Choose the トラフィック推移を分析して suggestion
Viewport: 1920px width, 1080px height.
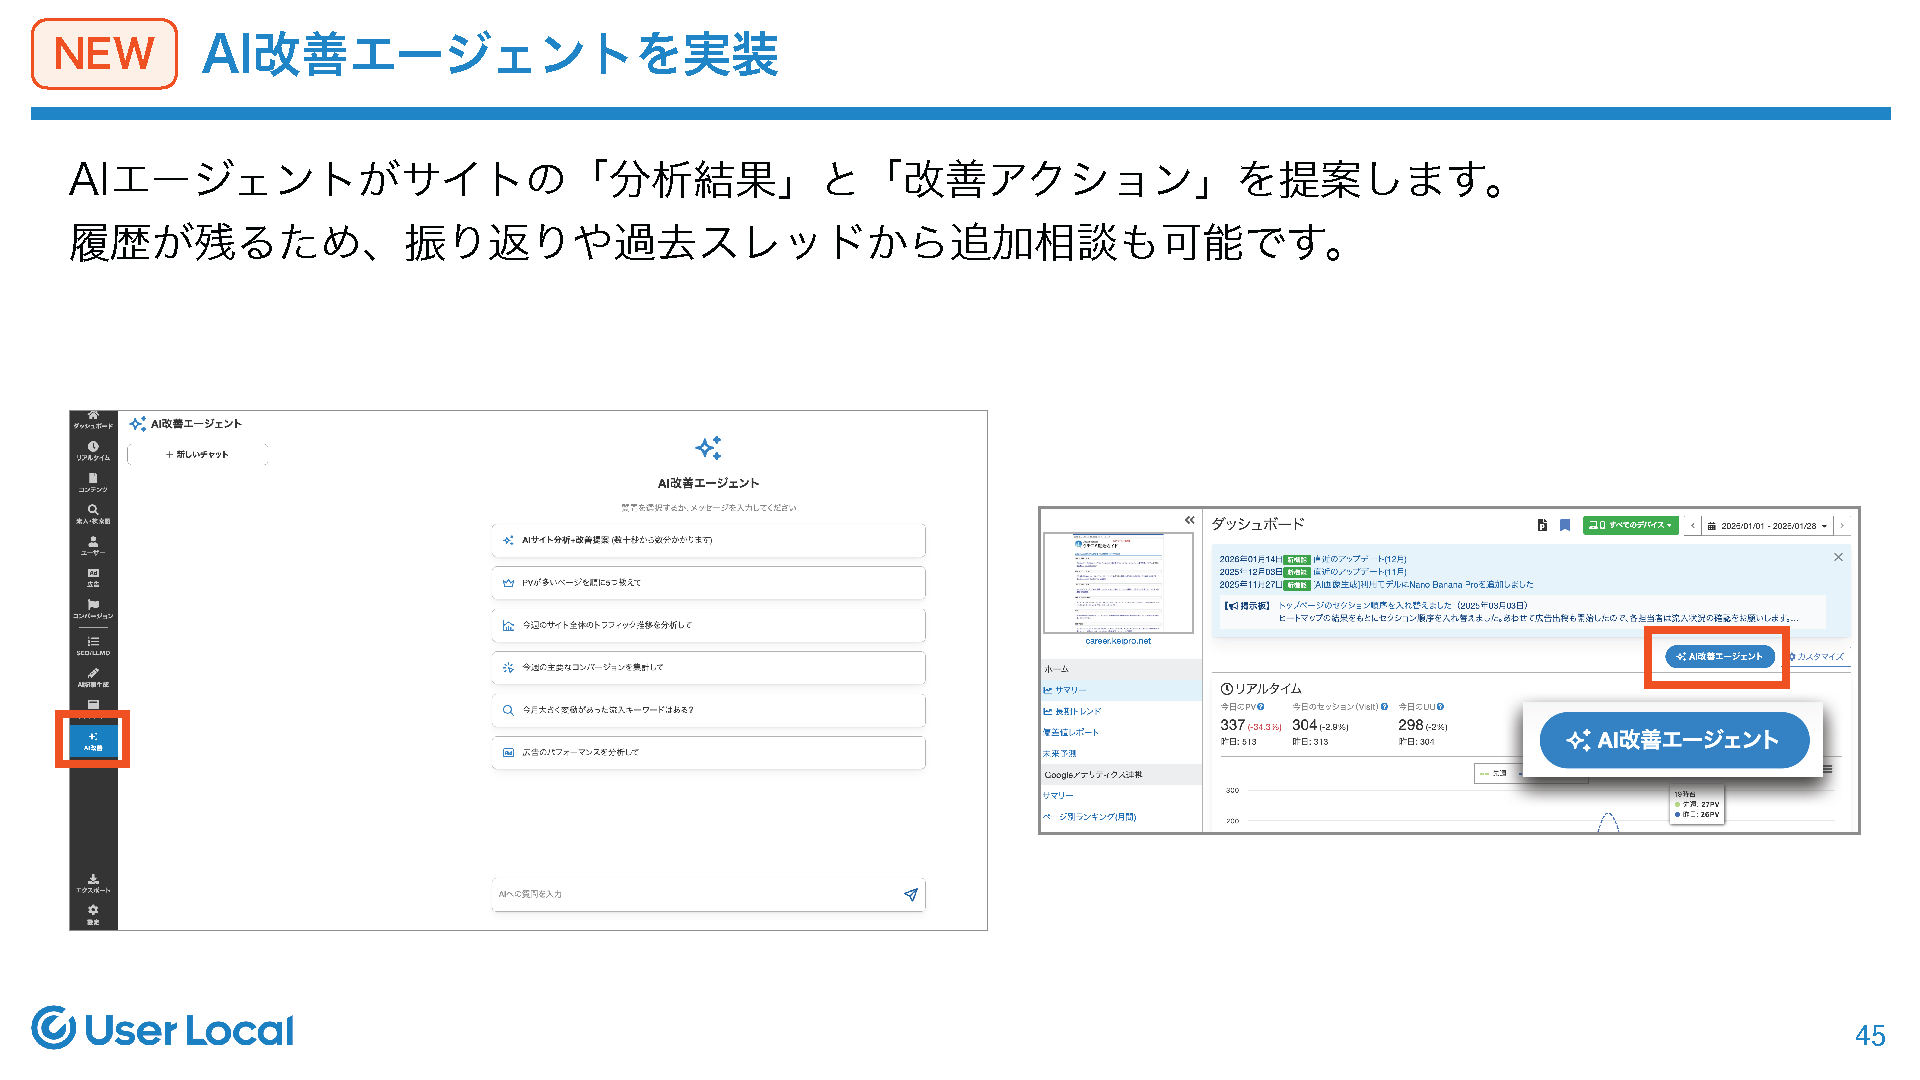coord(708,625)
